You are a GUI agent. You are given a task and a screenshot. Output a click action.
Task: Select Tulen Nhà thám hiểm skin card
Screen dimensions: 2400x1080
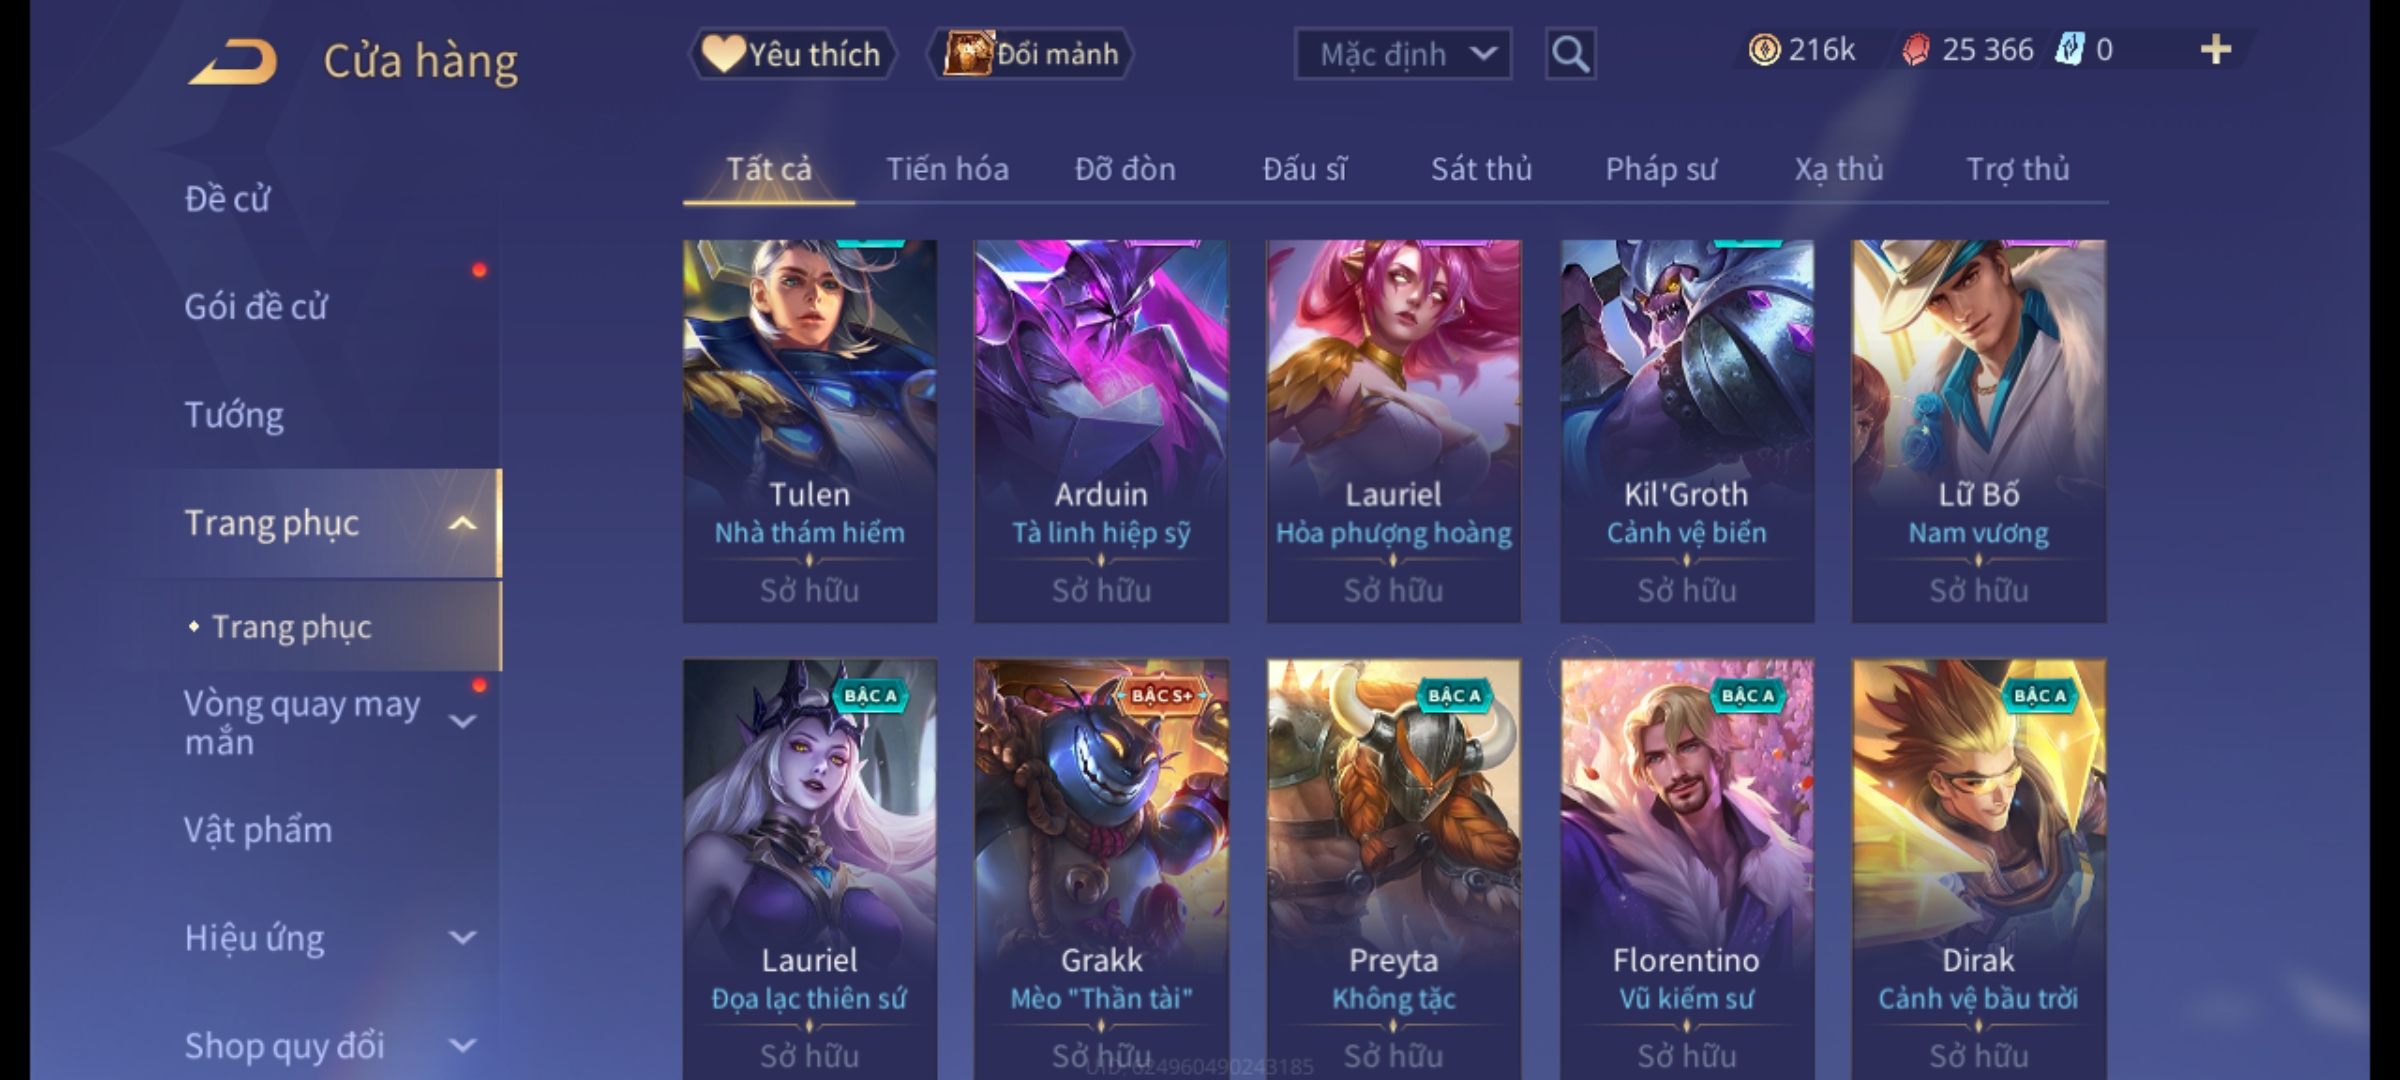pyautogui.click(x=809, y=431)
